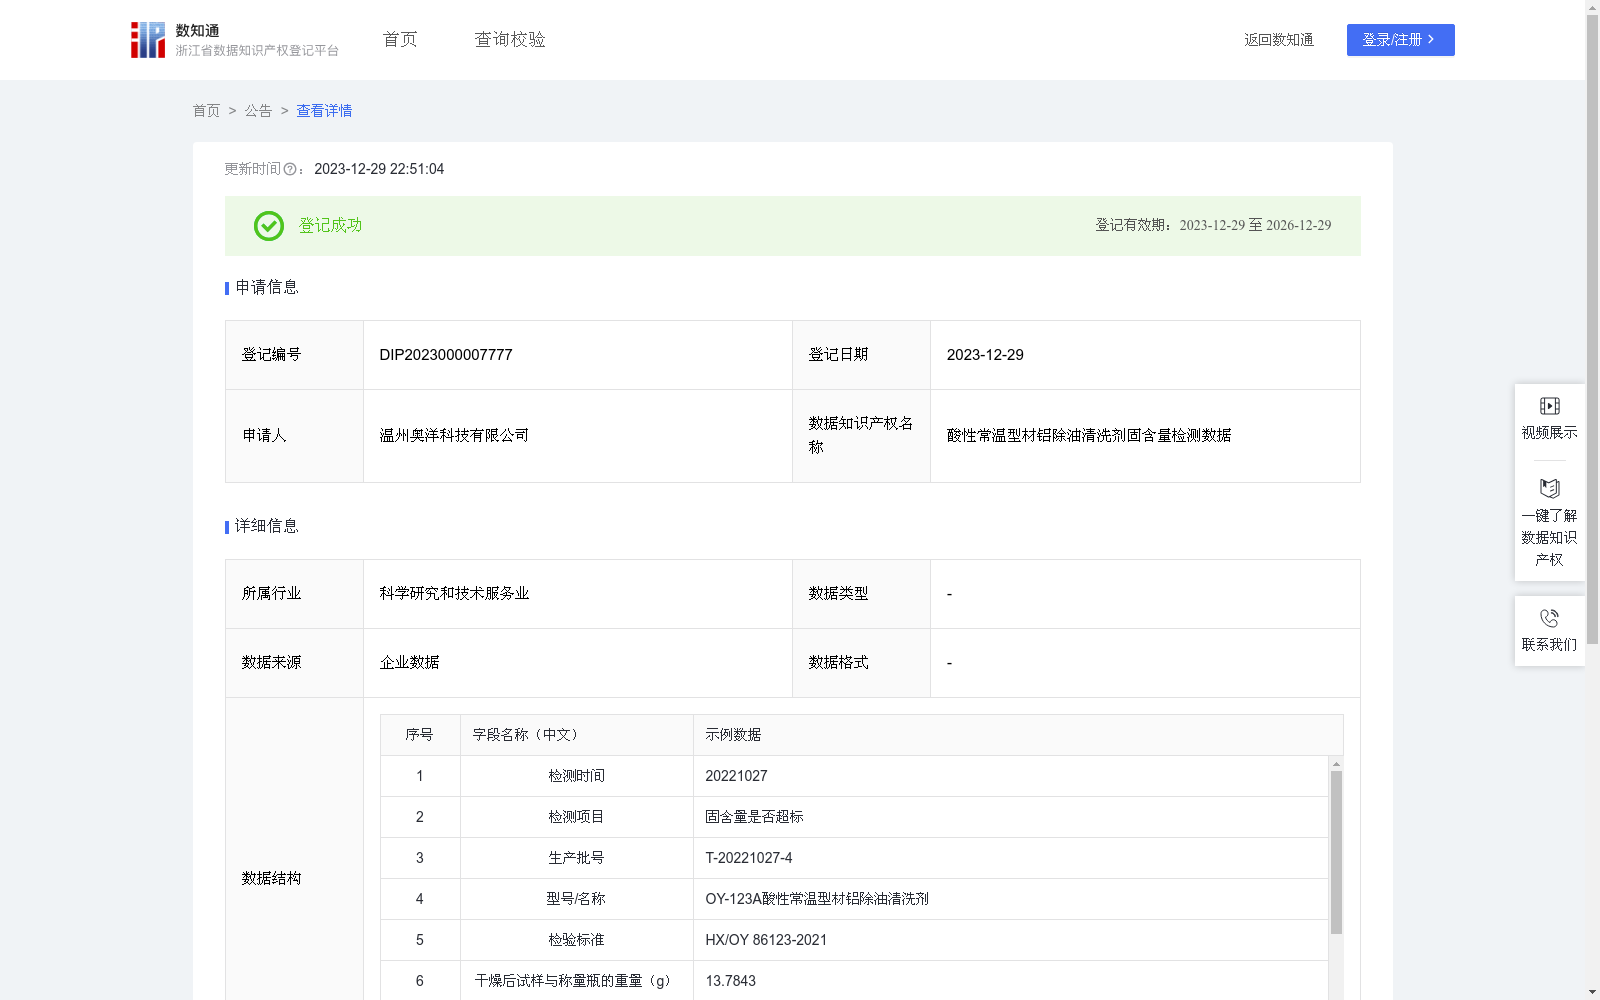This screenshot has width=1600, height=1000.
Task: Click the green 登记成功 check icon
Action: pyautogui.click(x=268, y=226)
